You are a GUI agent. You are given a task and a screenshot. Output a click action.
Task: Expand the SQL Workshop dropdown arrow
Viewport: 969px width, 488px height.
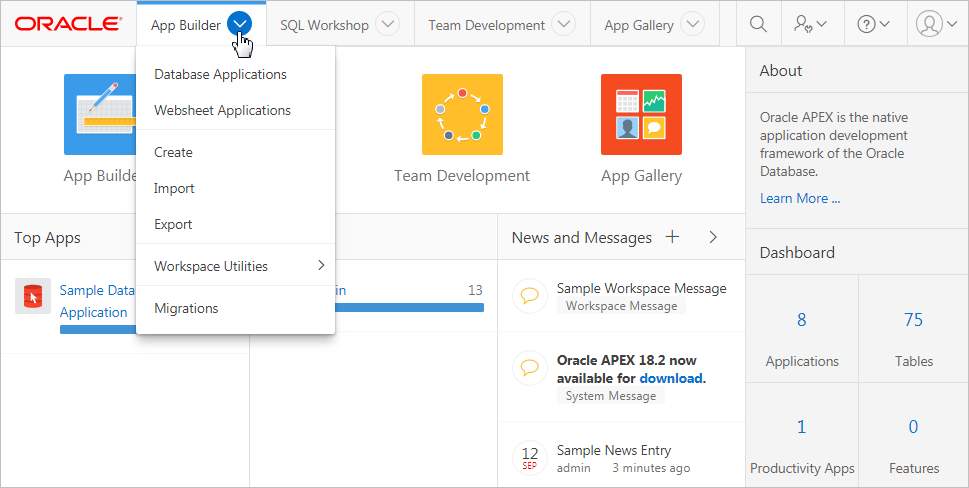click(x=387, y=25)
